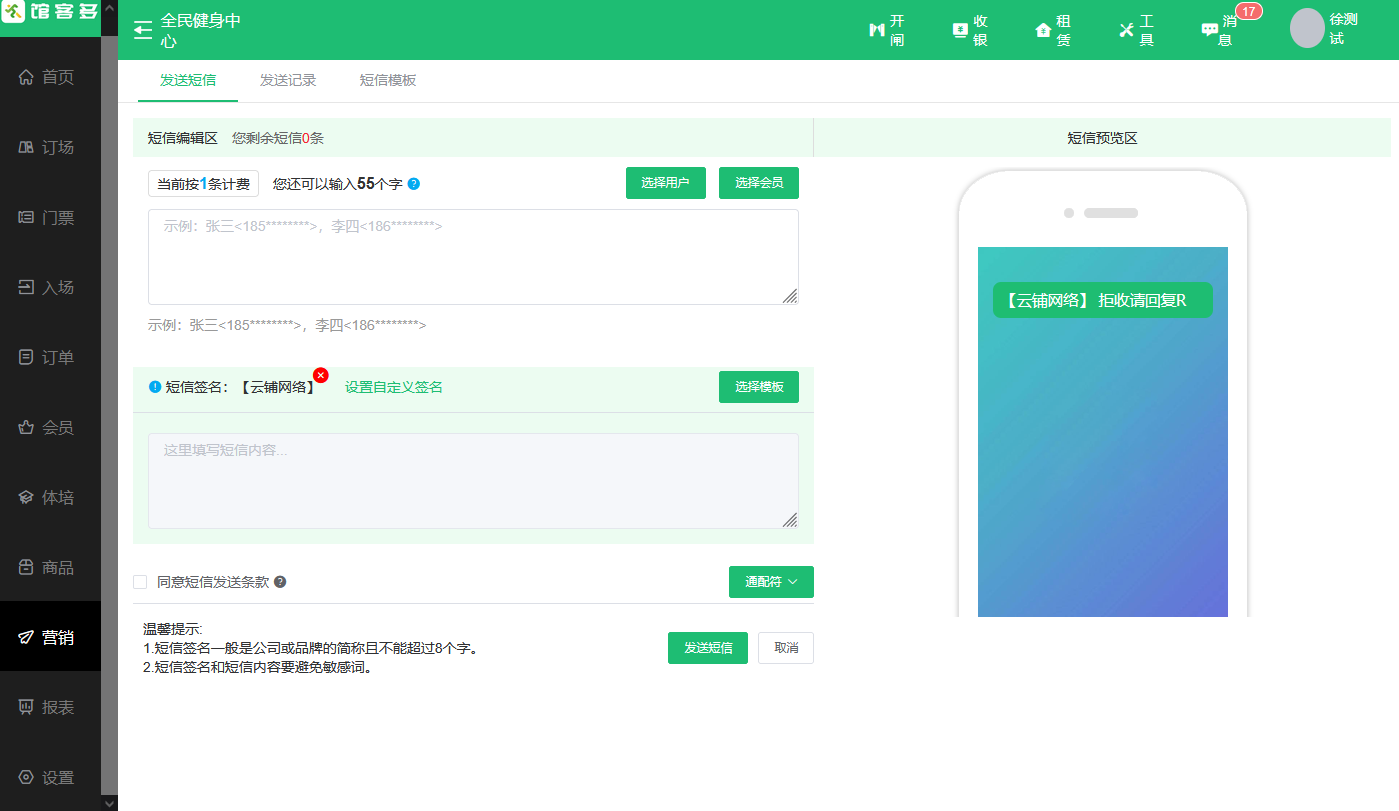Open 设置自定义签名 link
1399x811 pixels.
394,387
